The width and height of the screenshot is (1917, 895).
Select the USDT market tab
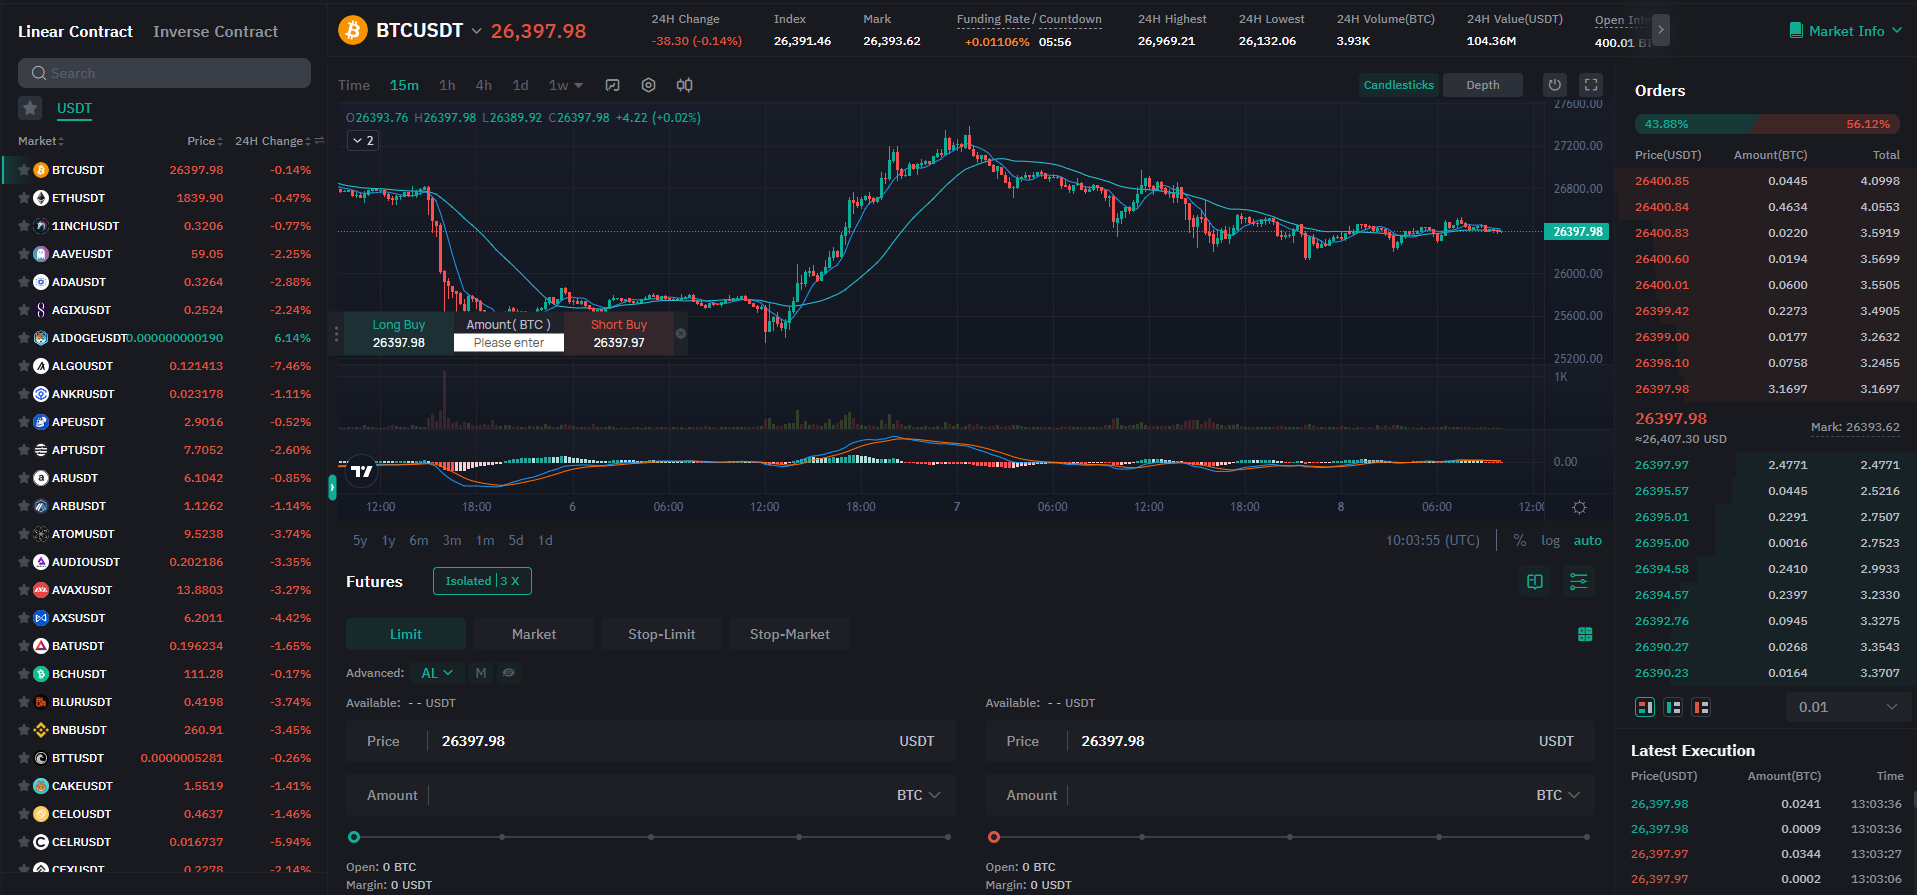coord(74,108)
